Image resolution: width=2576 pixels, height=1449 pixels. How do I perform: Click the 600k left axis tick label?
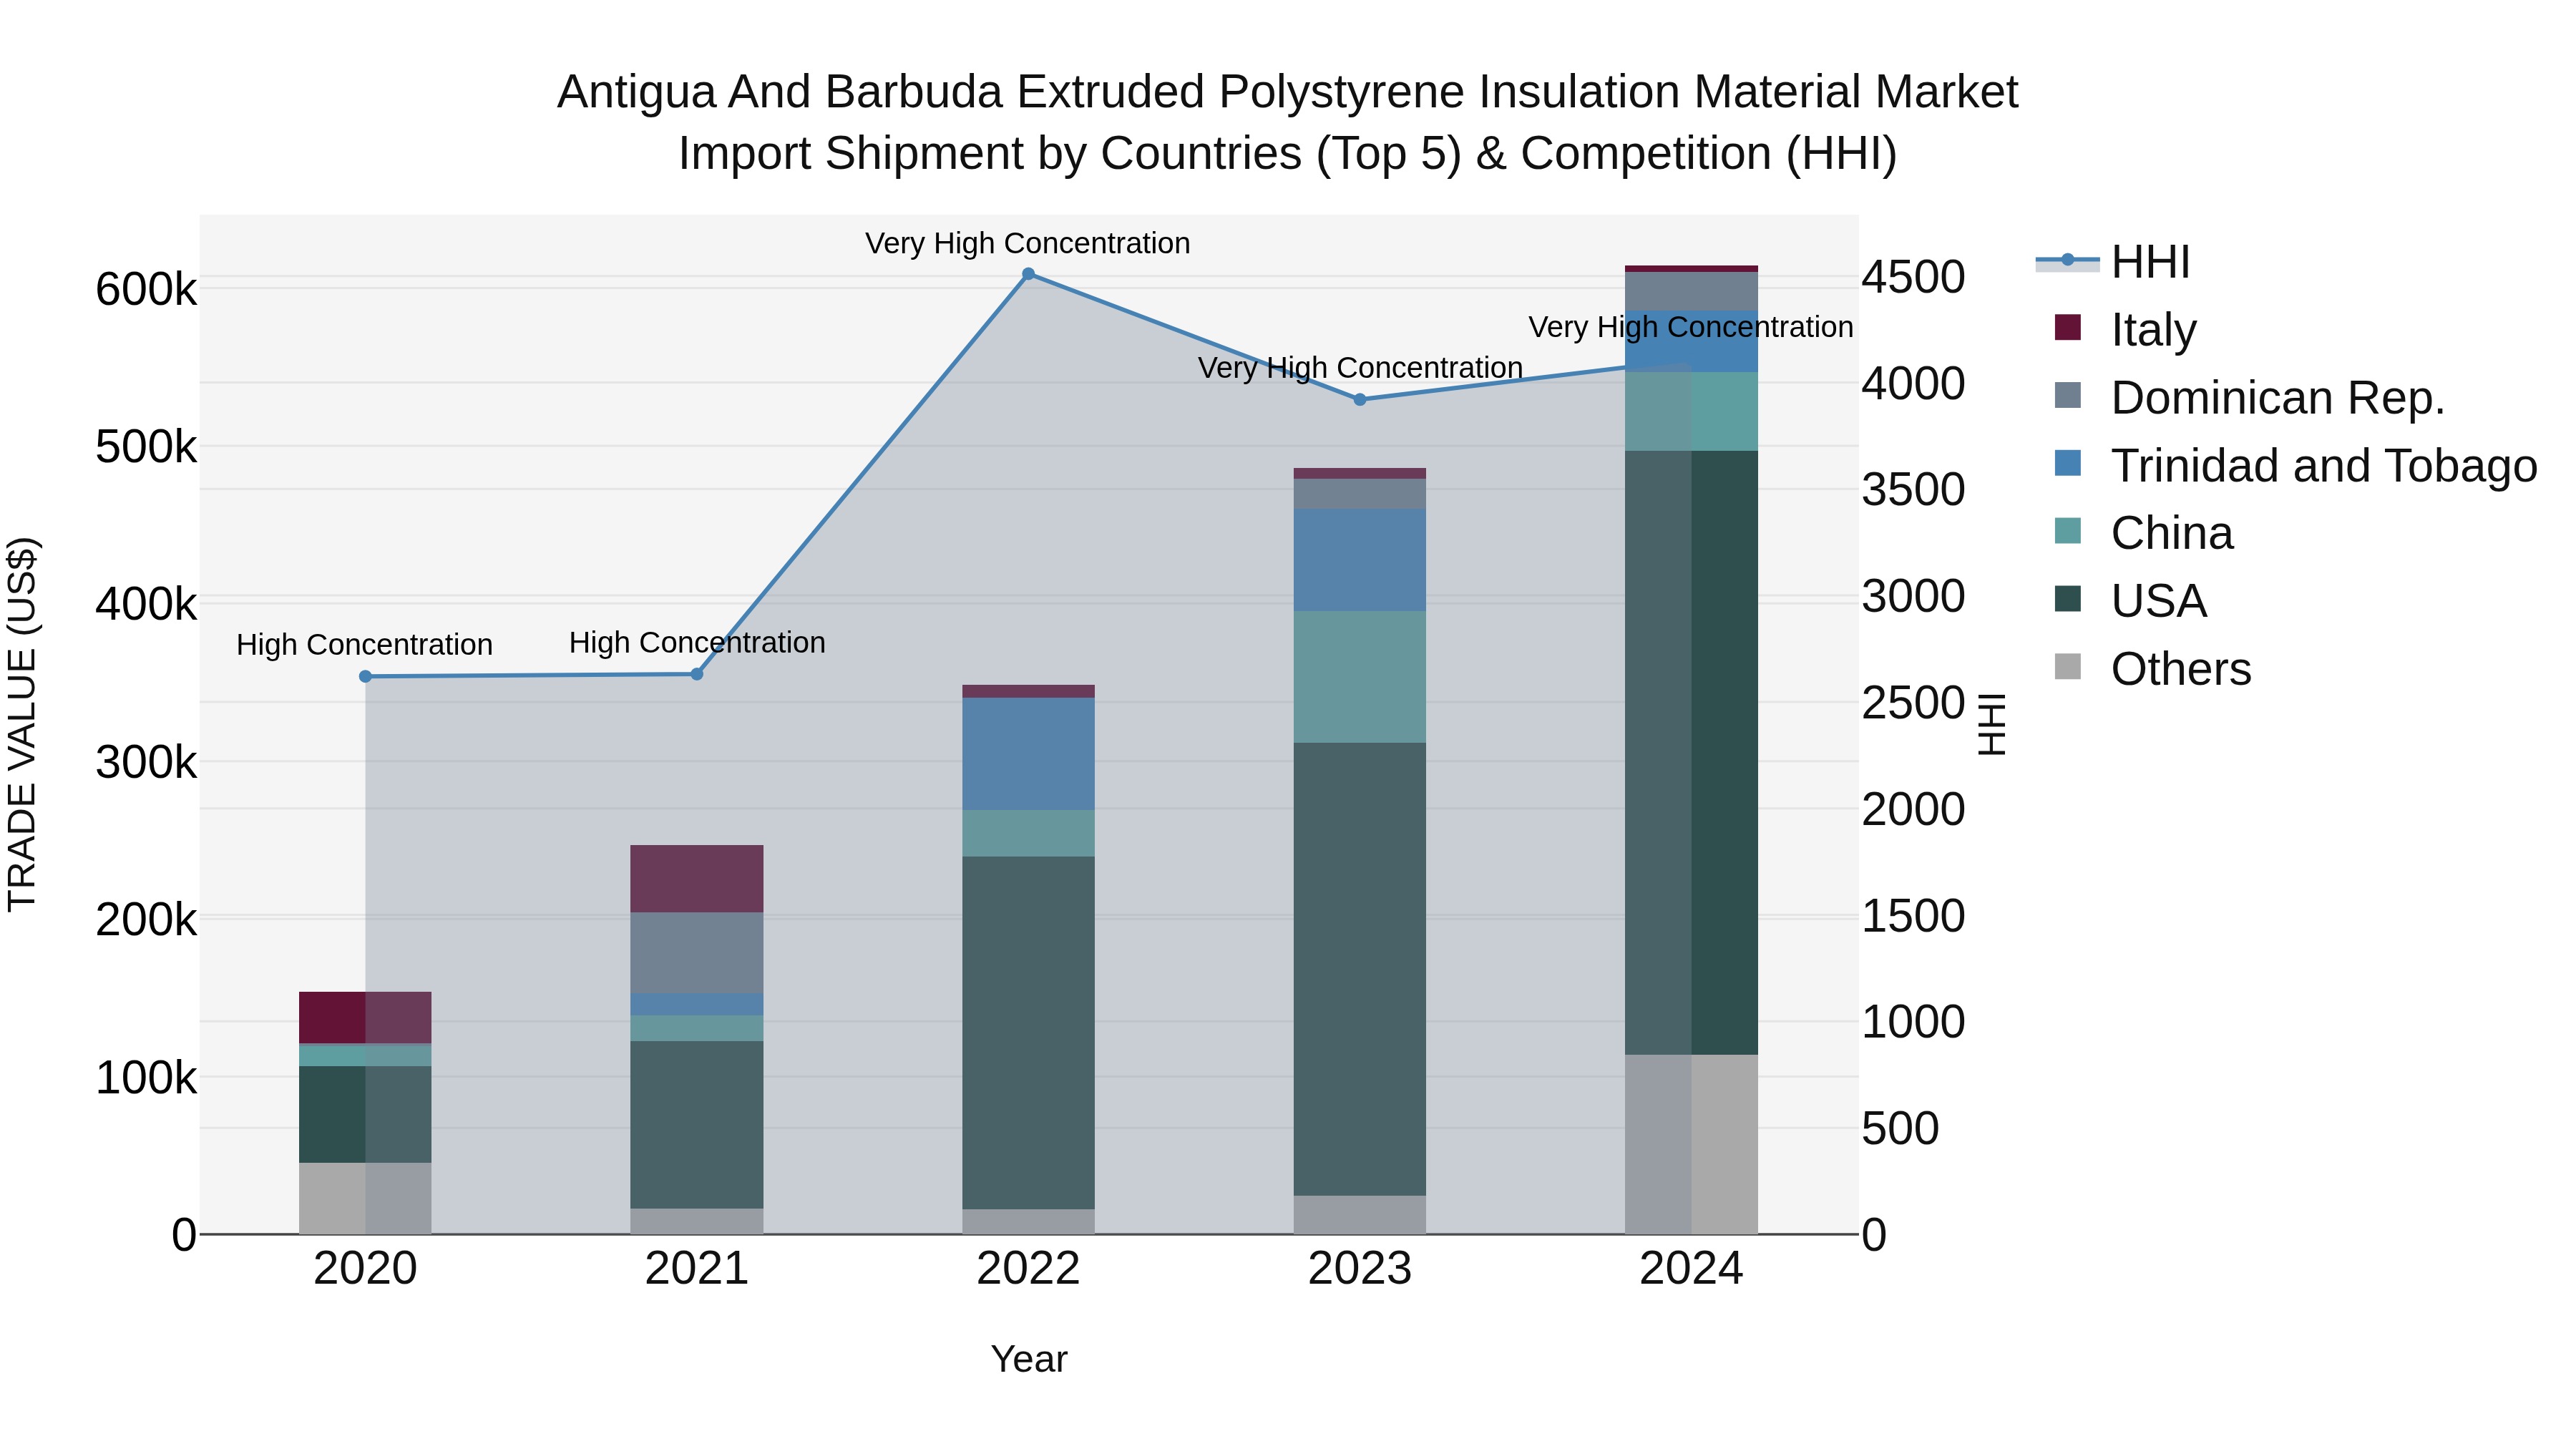pos(146,290)
